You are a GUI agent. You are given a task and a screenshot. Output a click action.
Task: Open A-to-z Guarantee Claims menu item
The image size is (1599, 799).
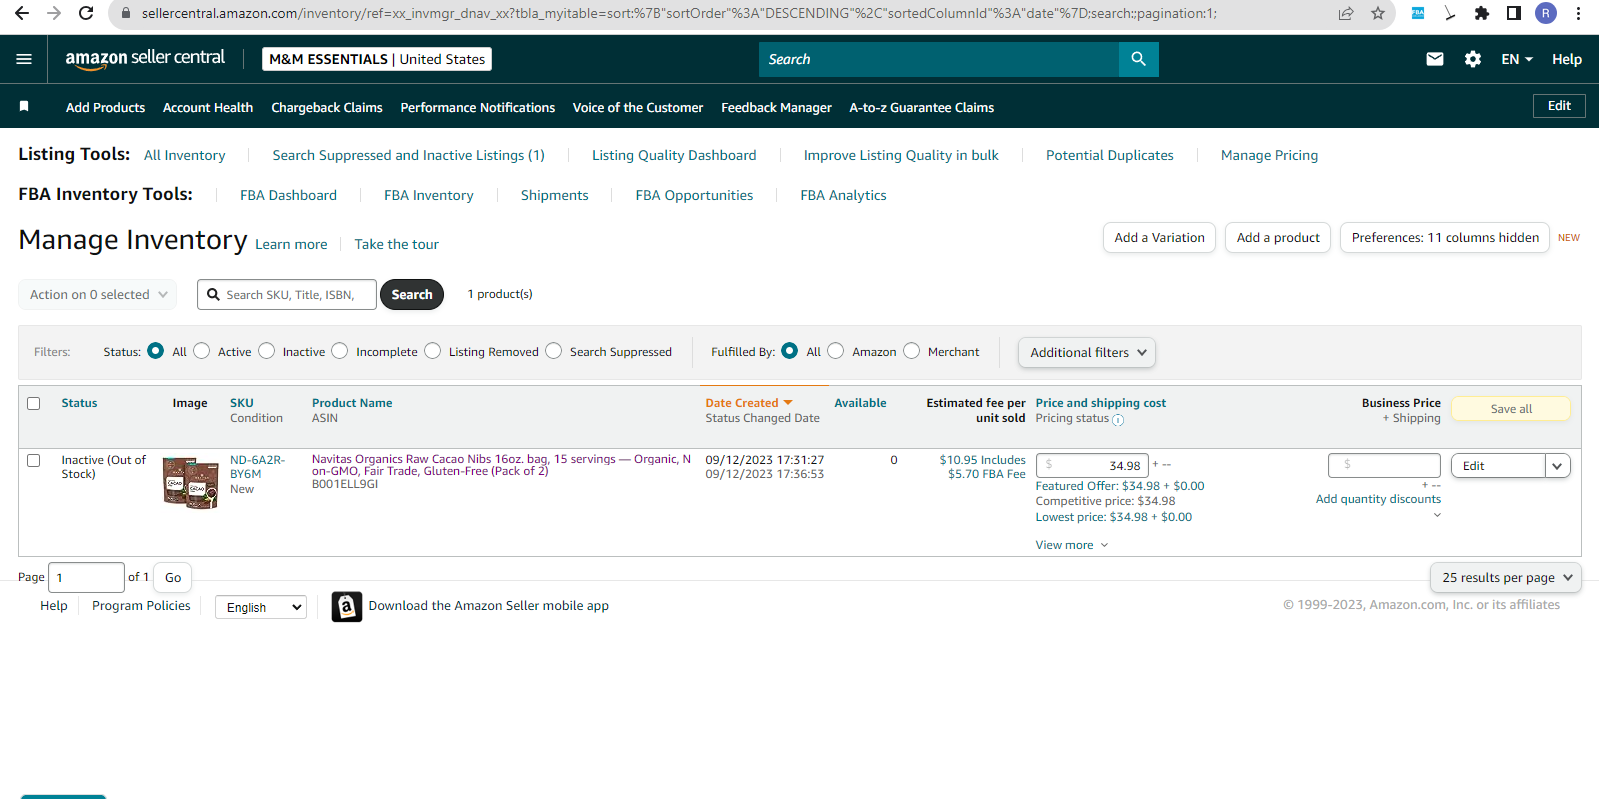(921, 107)
